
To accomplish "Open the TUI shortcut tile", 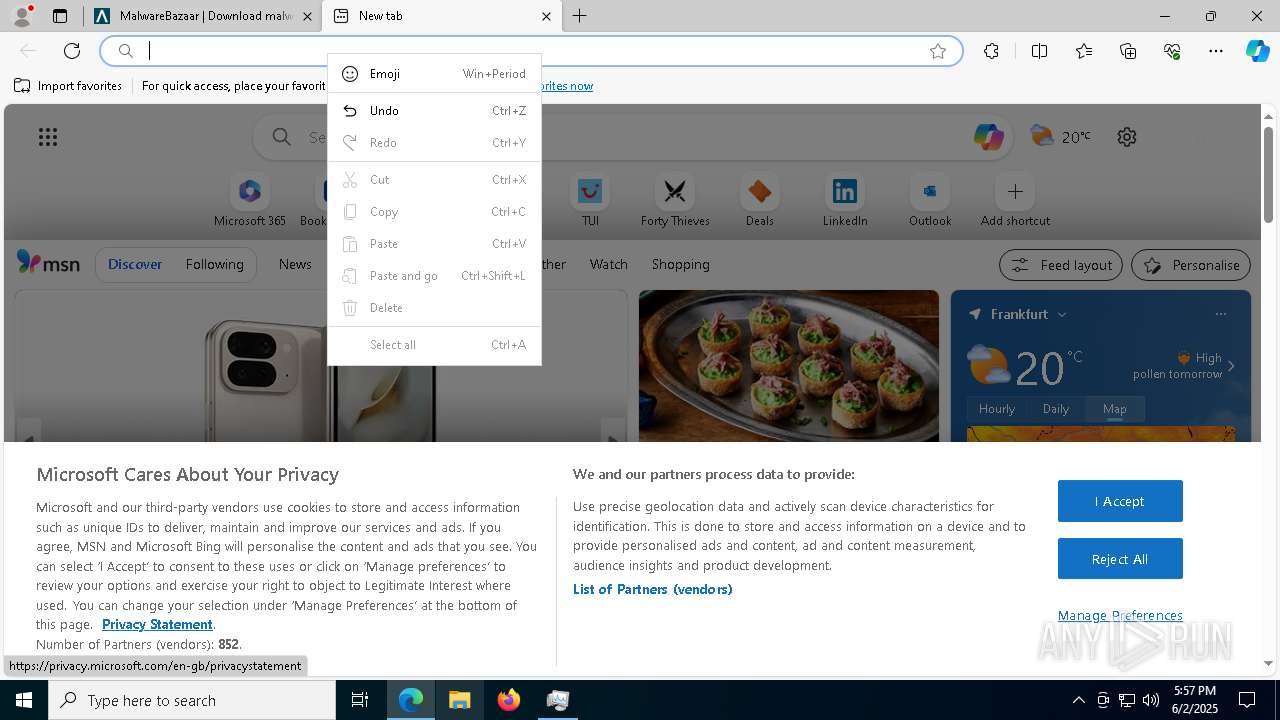I will tap(590, 201).
